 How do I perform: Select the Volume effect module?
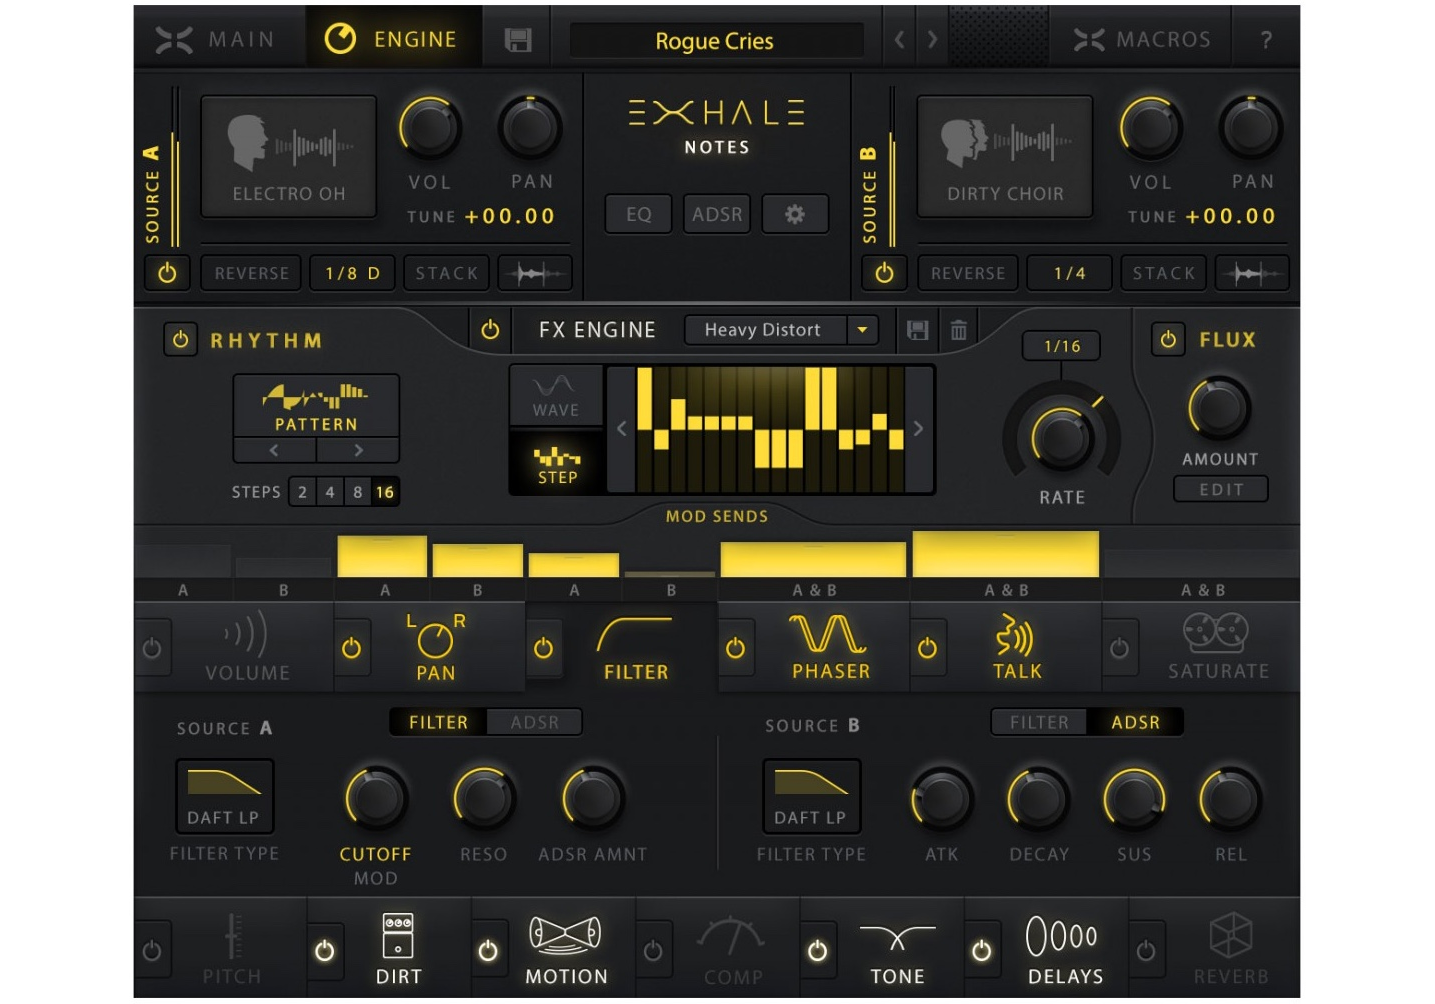[x=247, y=647]
